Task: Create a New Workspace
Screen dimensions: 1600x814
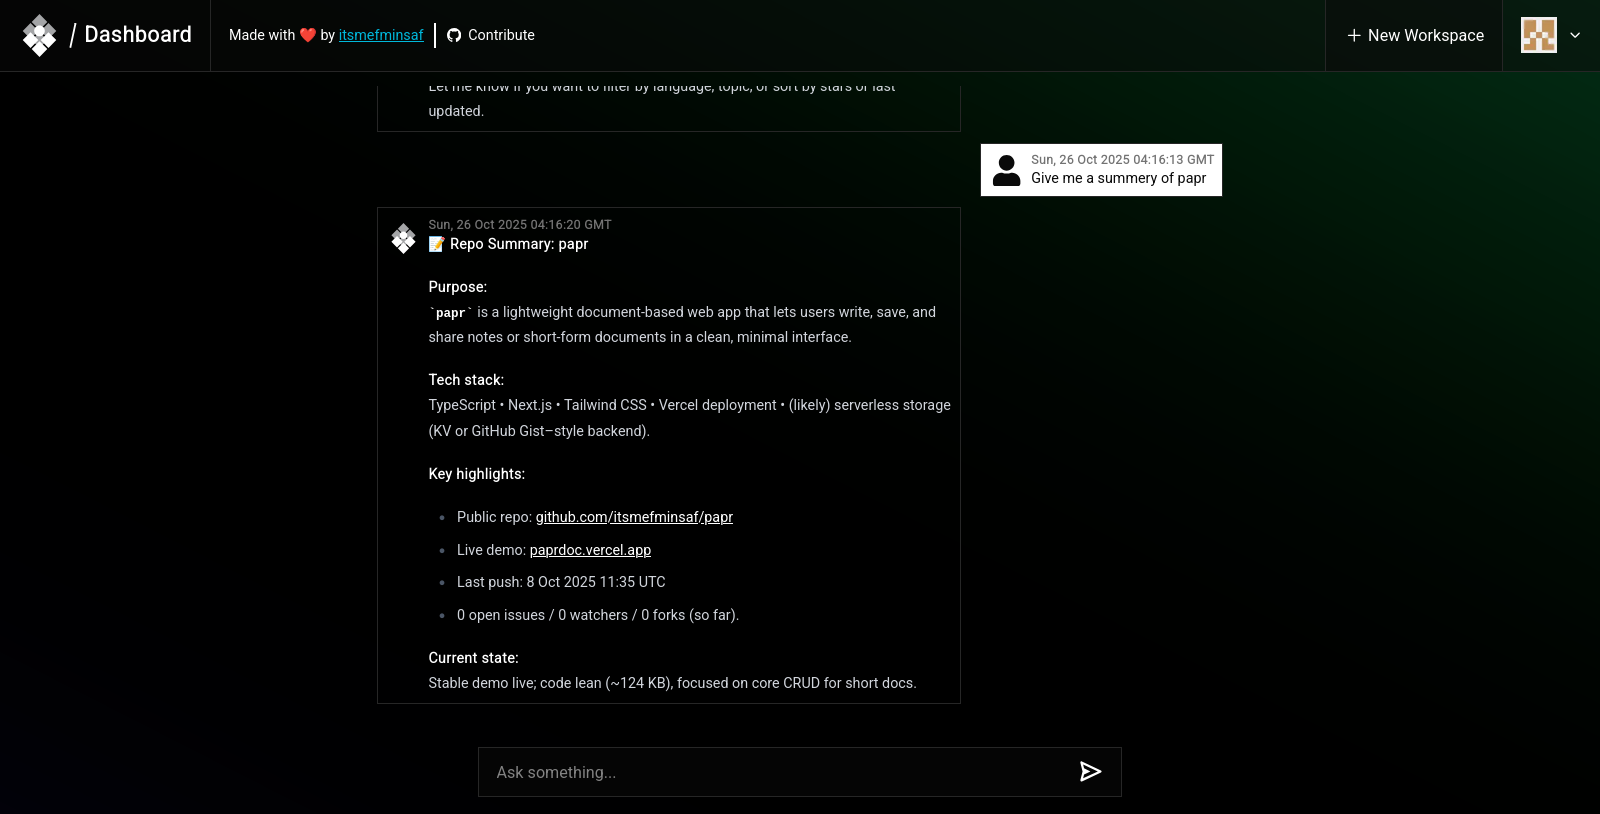Action: coord(1414,35)
